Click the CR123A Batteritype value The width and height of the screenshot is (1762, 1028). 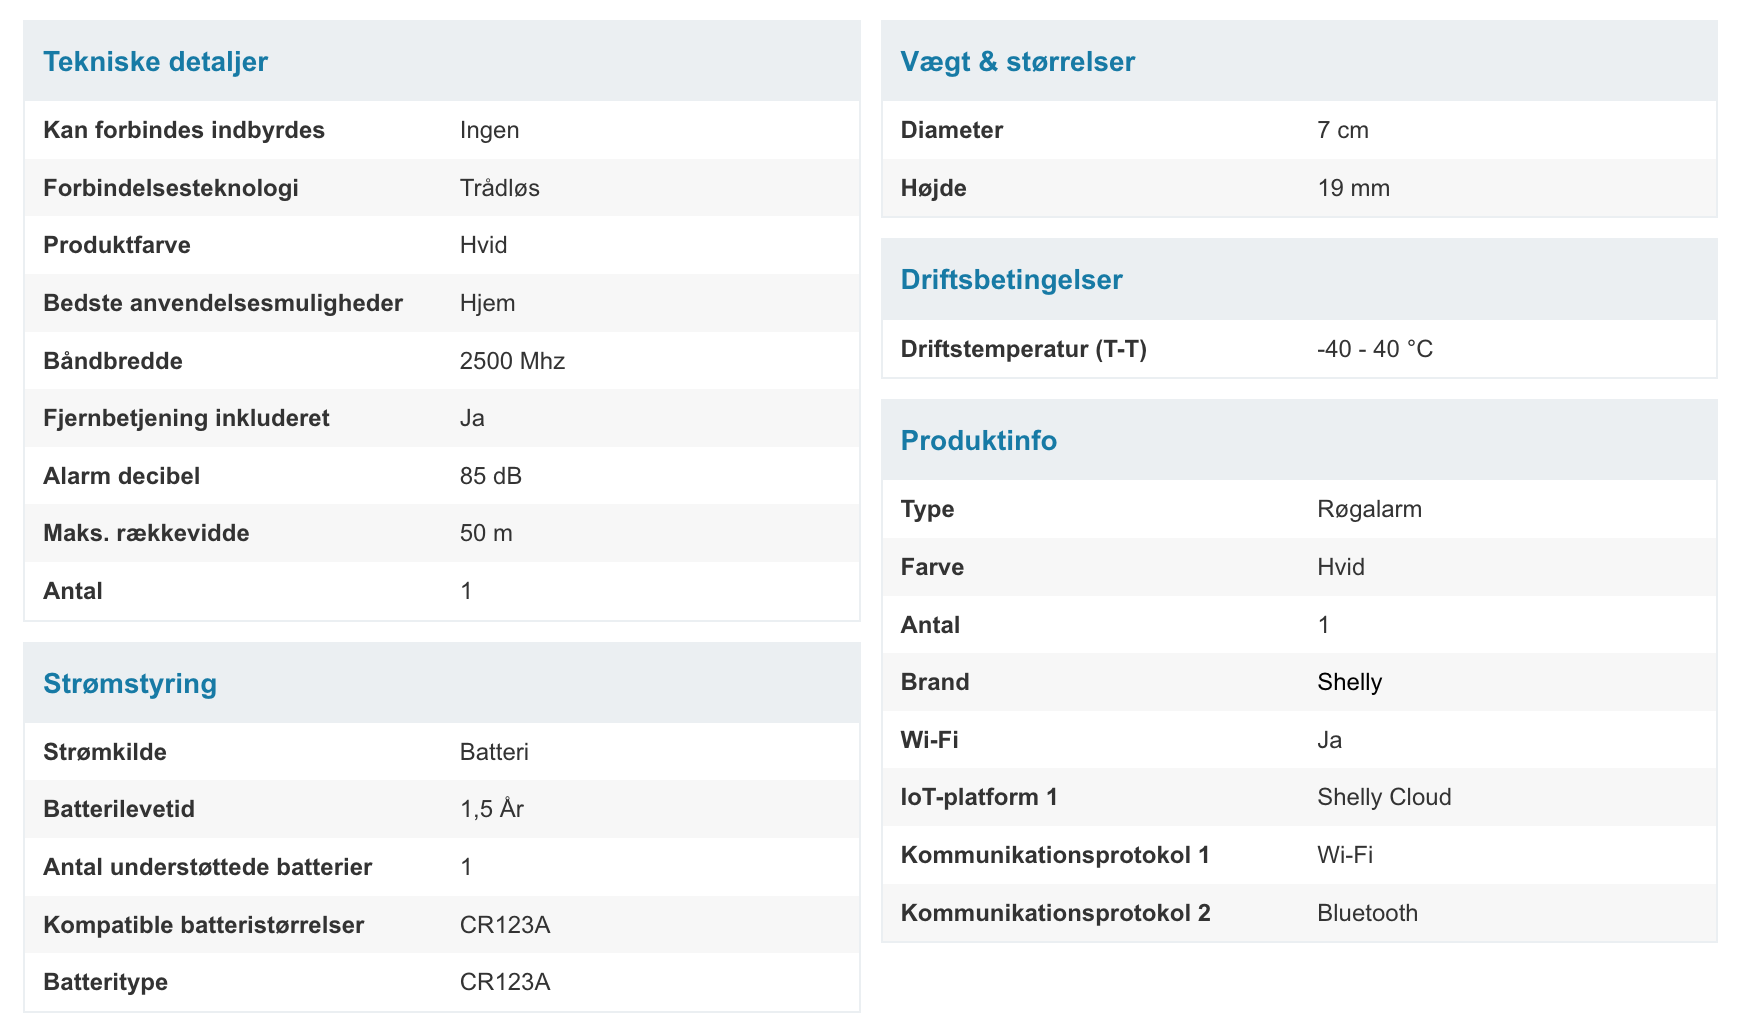click(x=504, y=982)
